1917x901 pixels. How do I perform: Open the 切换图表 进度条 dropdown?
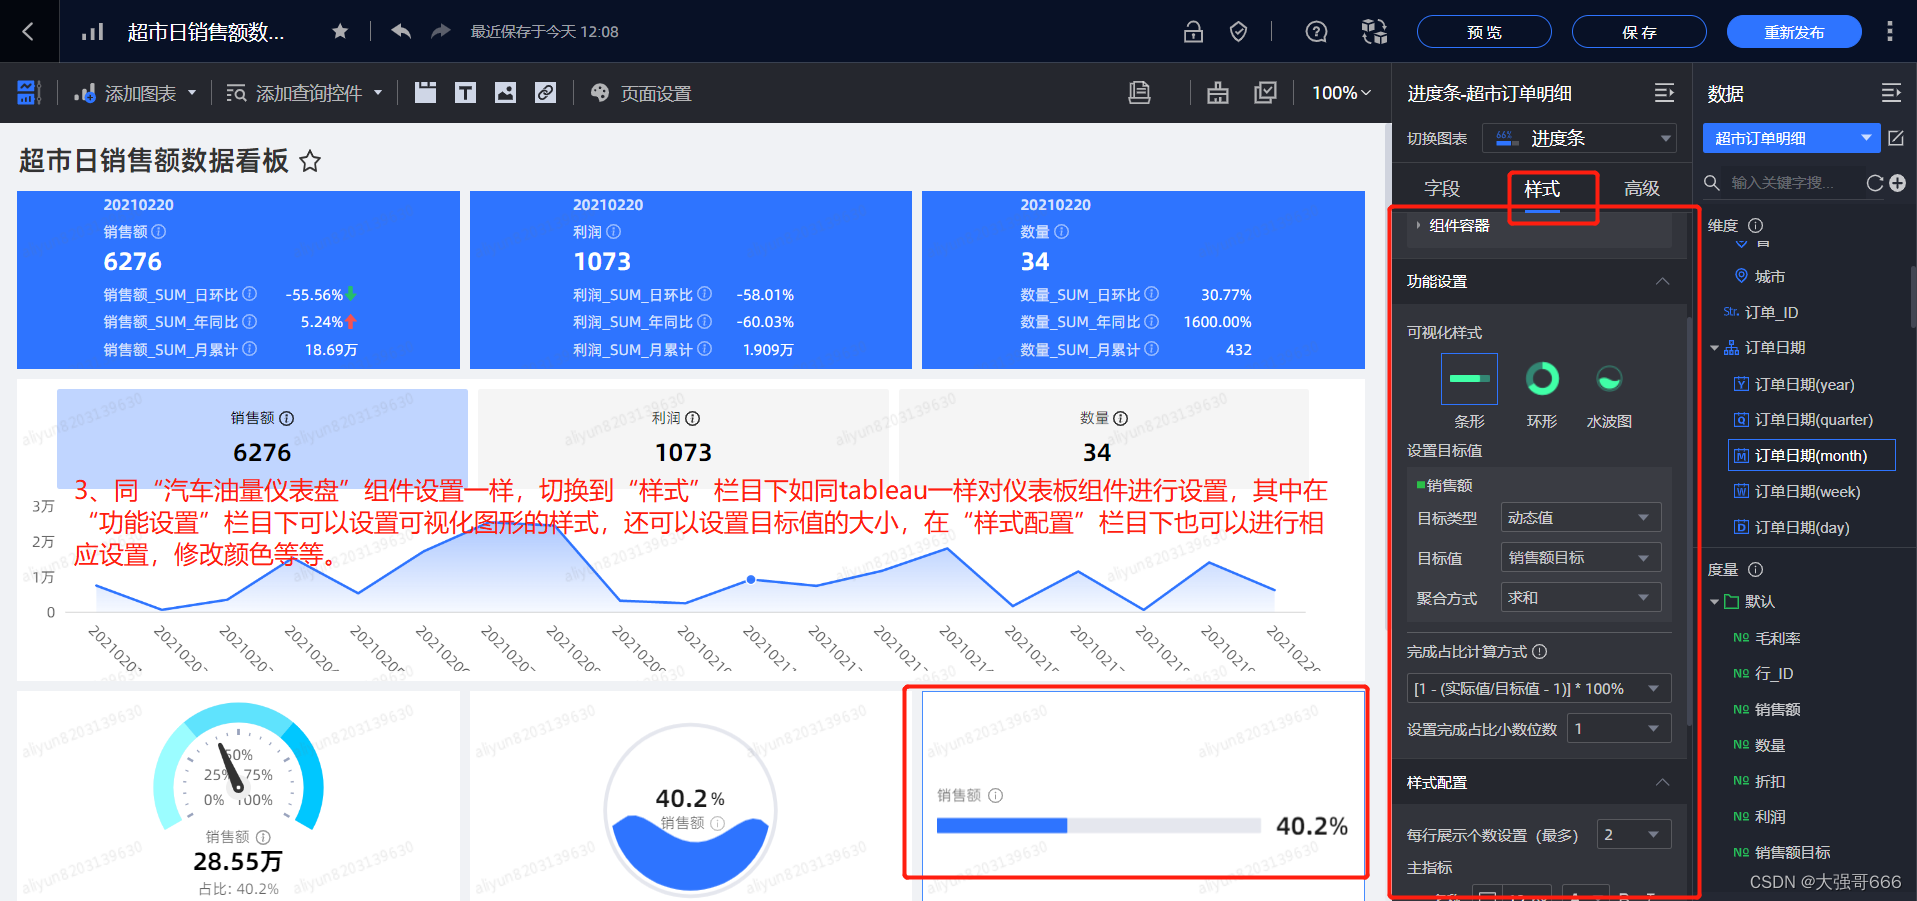[1579, 138]
